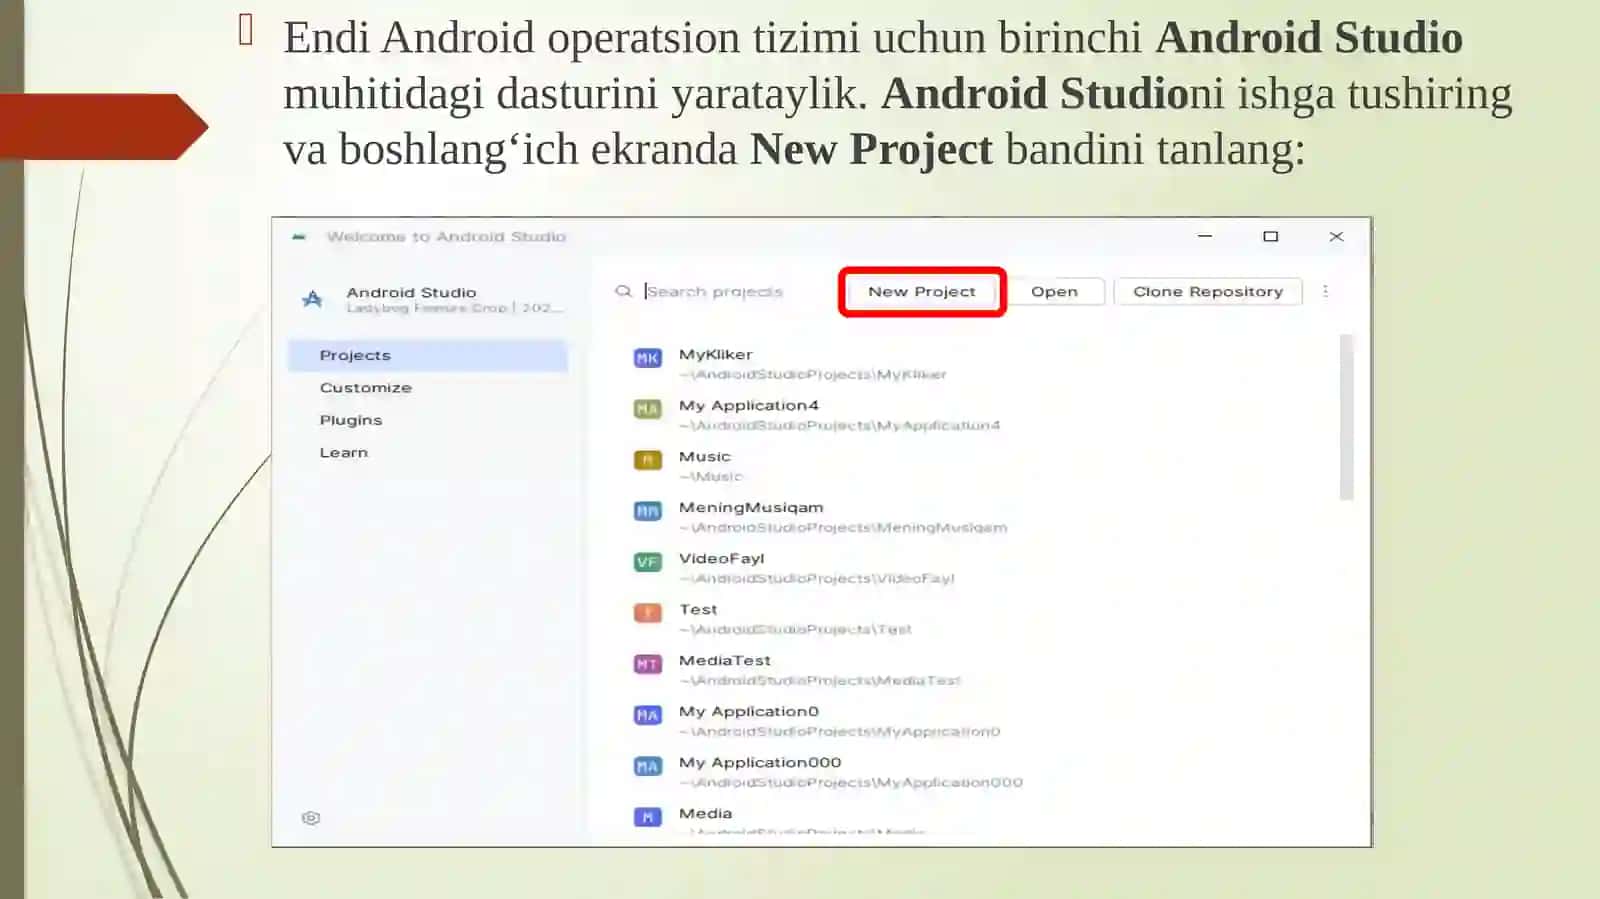Open the Customize section

point(365,388)
